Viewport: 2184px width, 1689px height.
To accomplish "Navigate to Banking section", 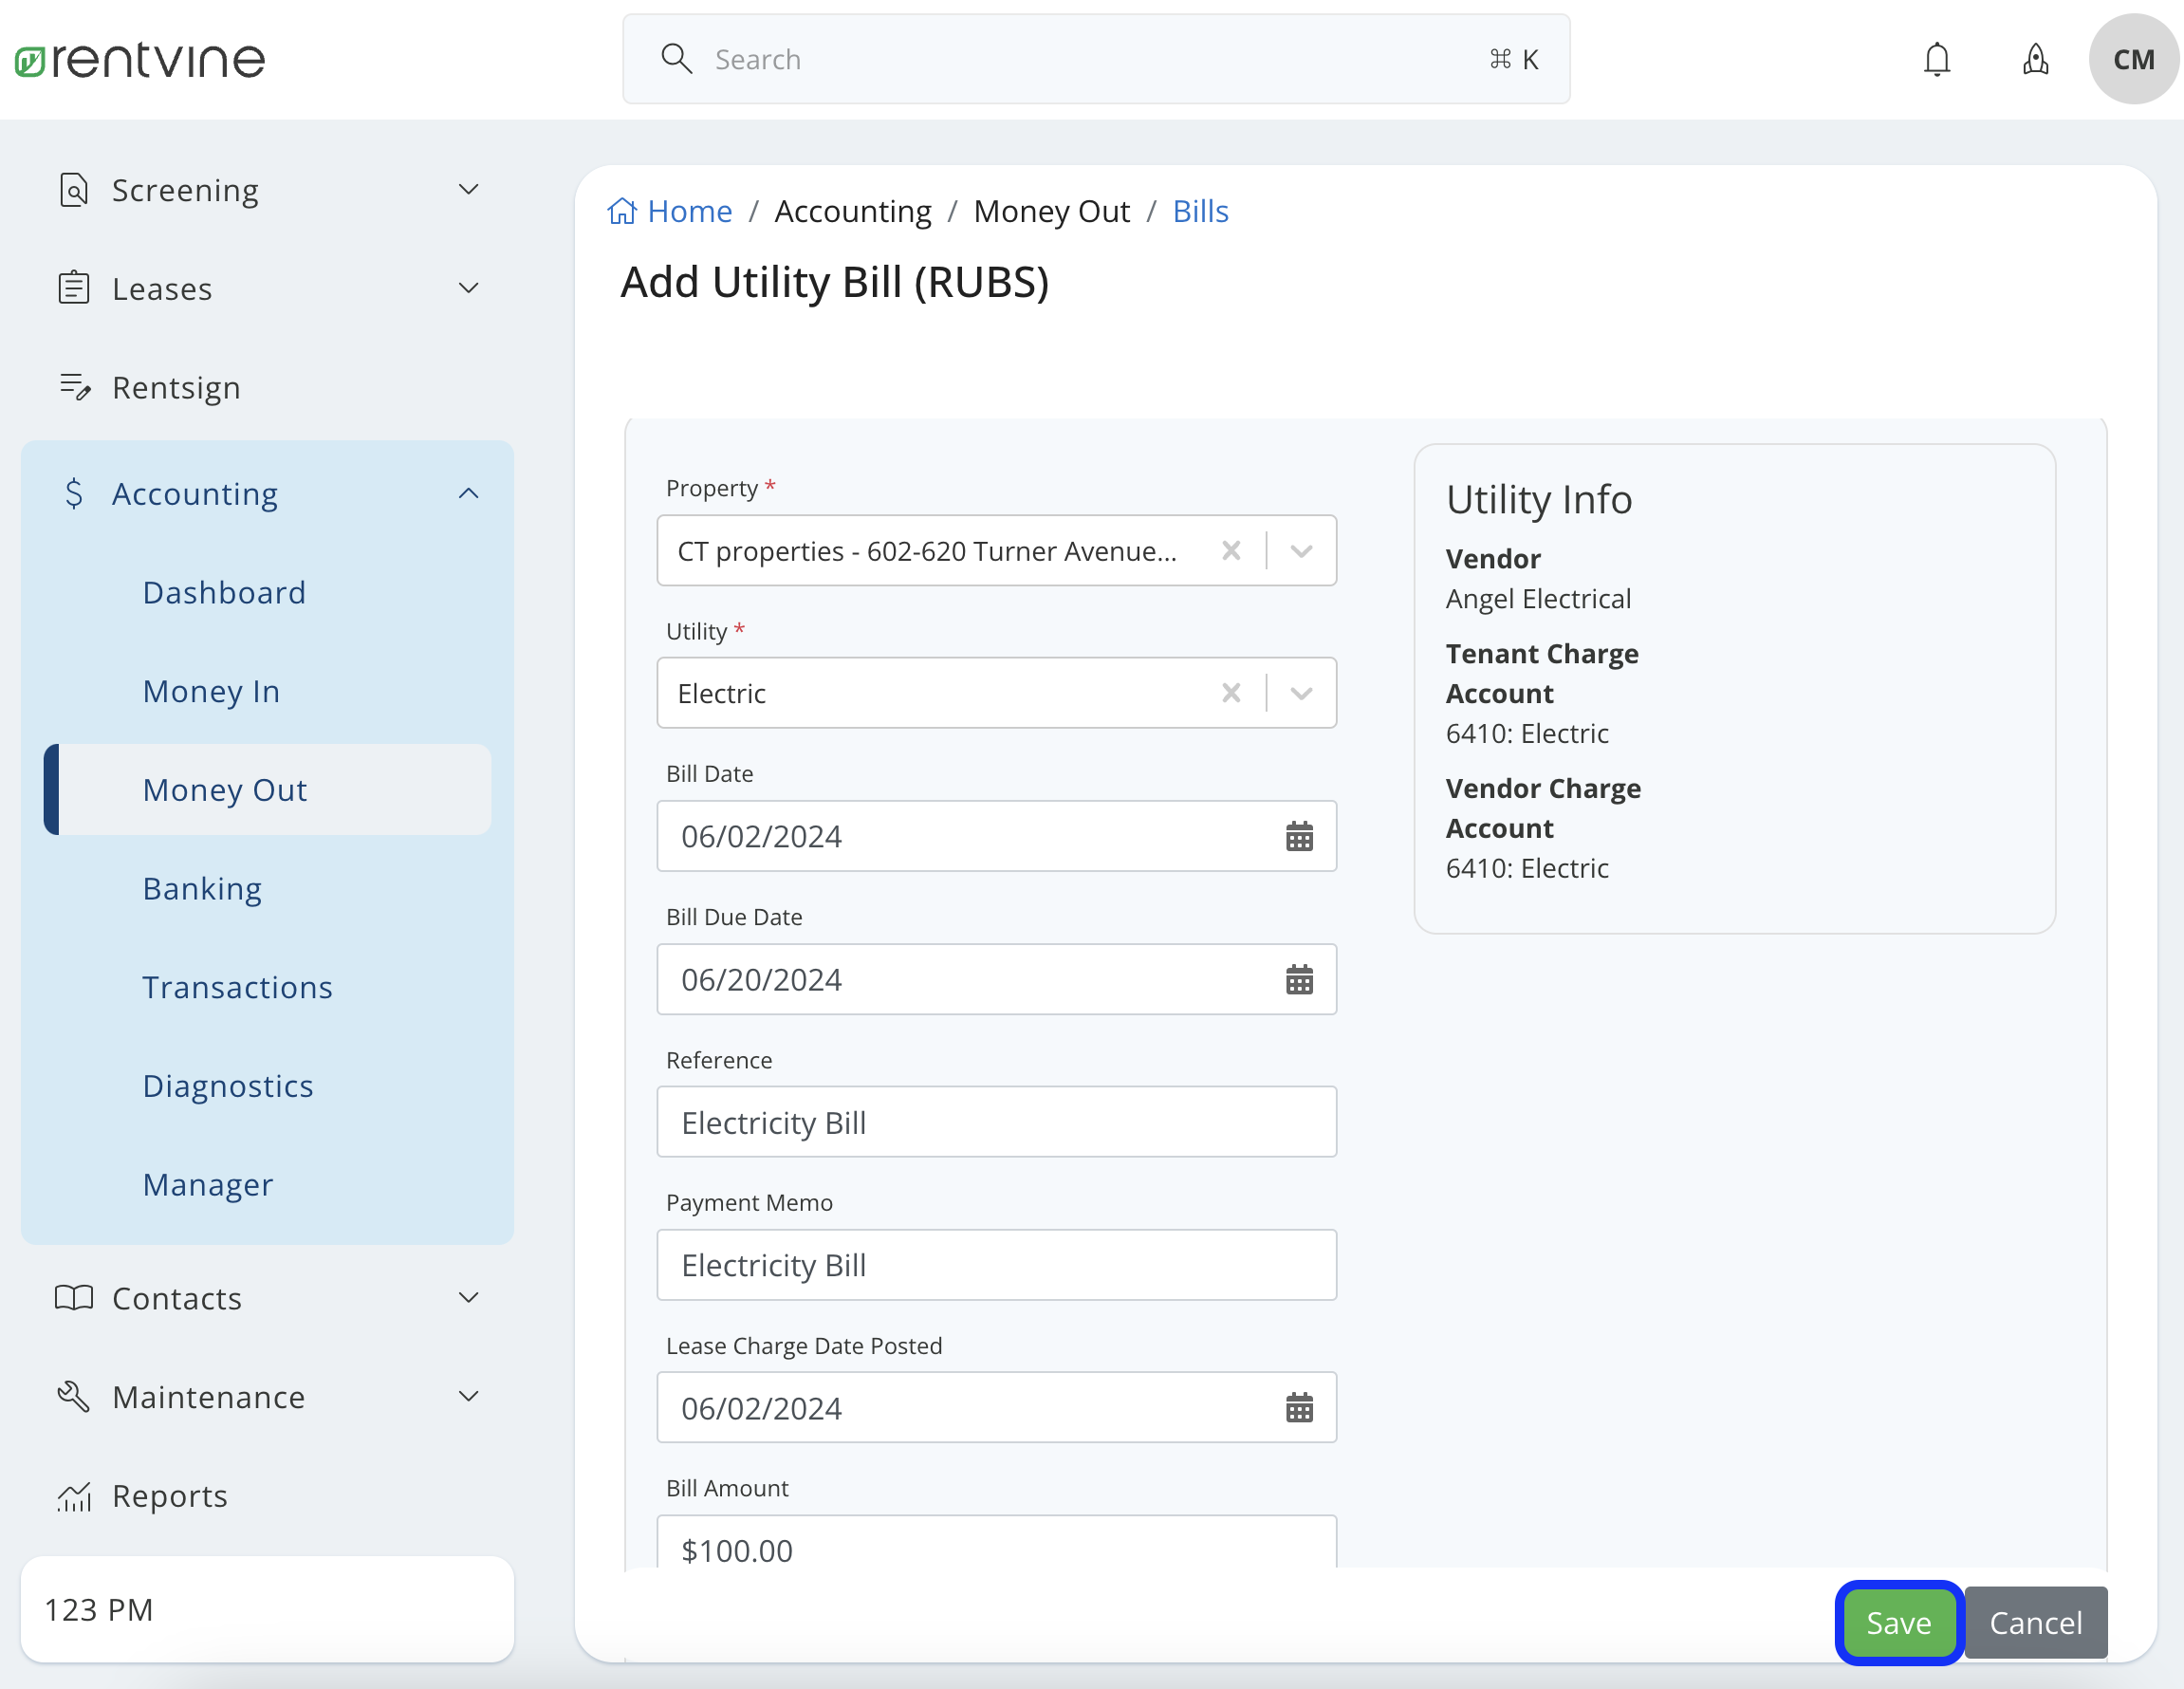I will coord(202,888).
